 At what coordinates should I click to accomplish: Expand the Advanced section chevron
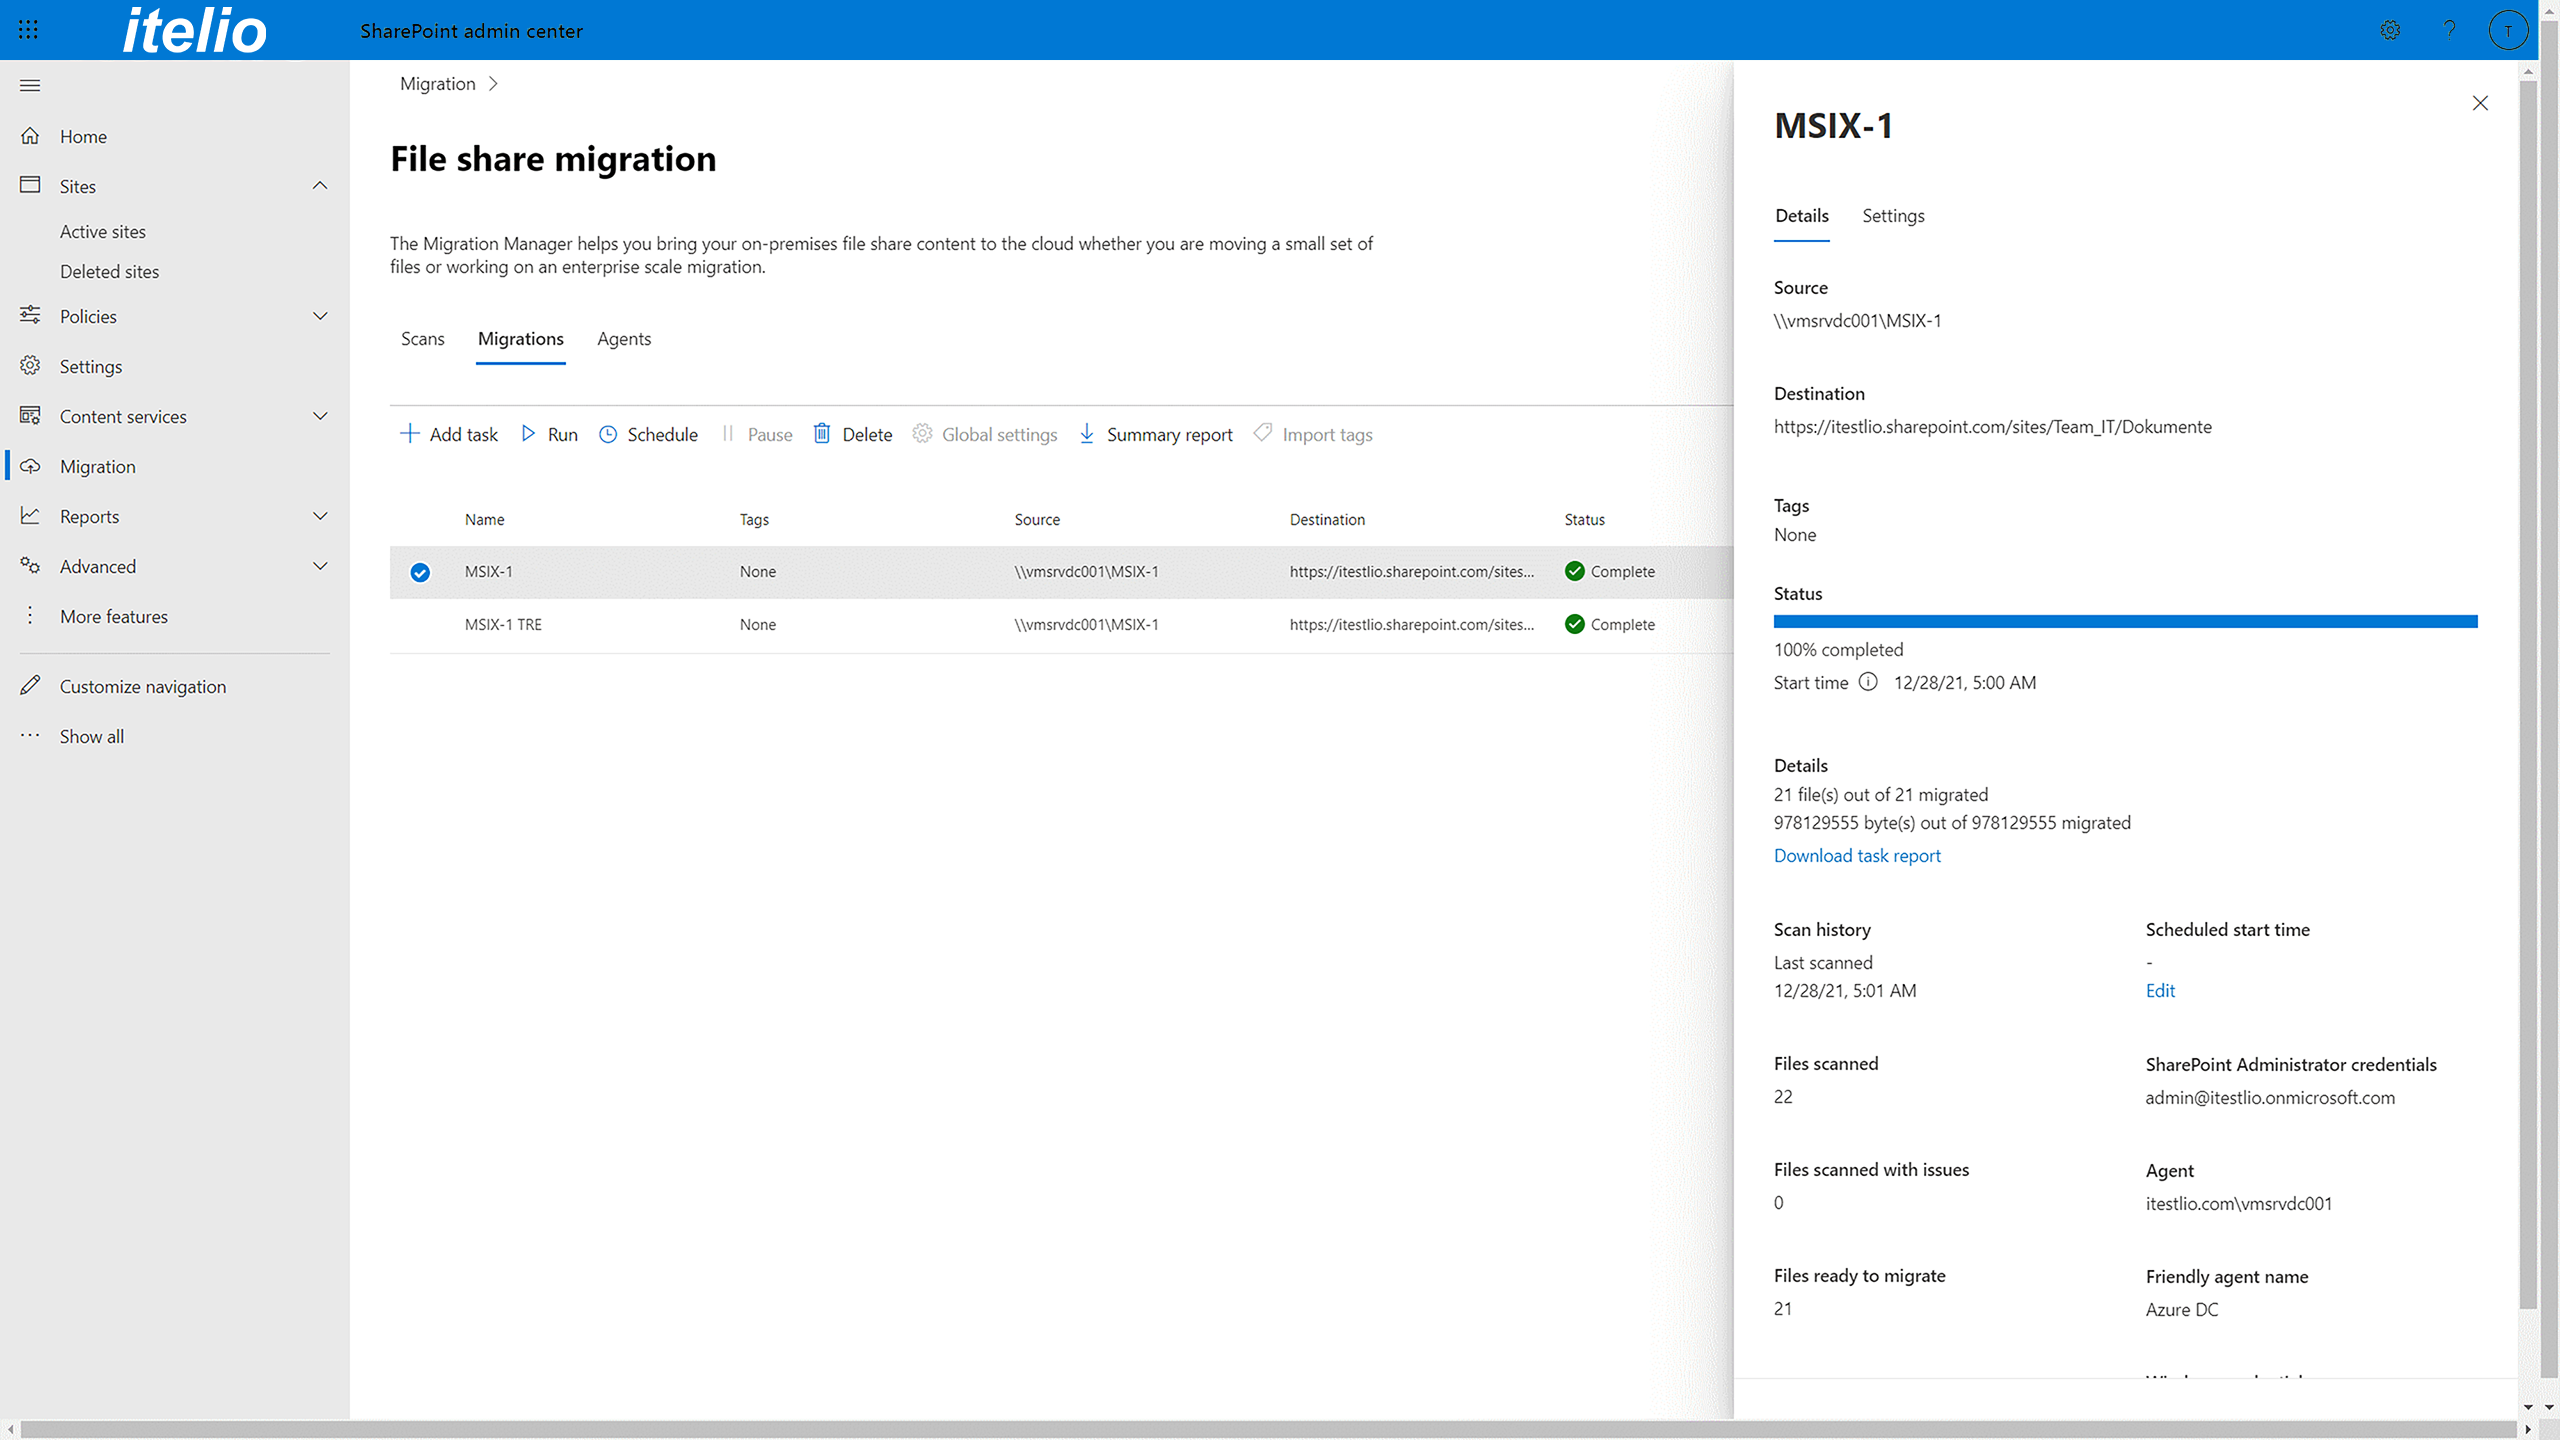pos(320,566)
